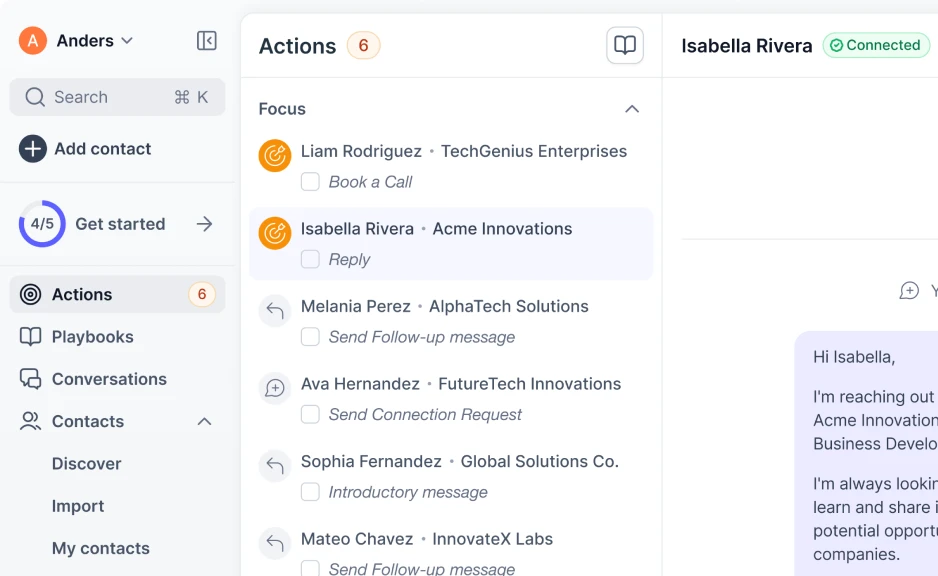Viewport: 938px width, 576px height.
Task: Open the playbook book button in Actions header
Action: pos(625,45)
